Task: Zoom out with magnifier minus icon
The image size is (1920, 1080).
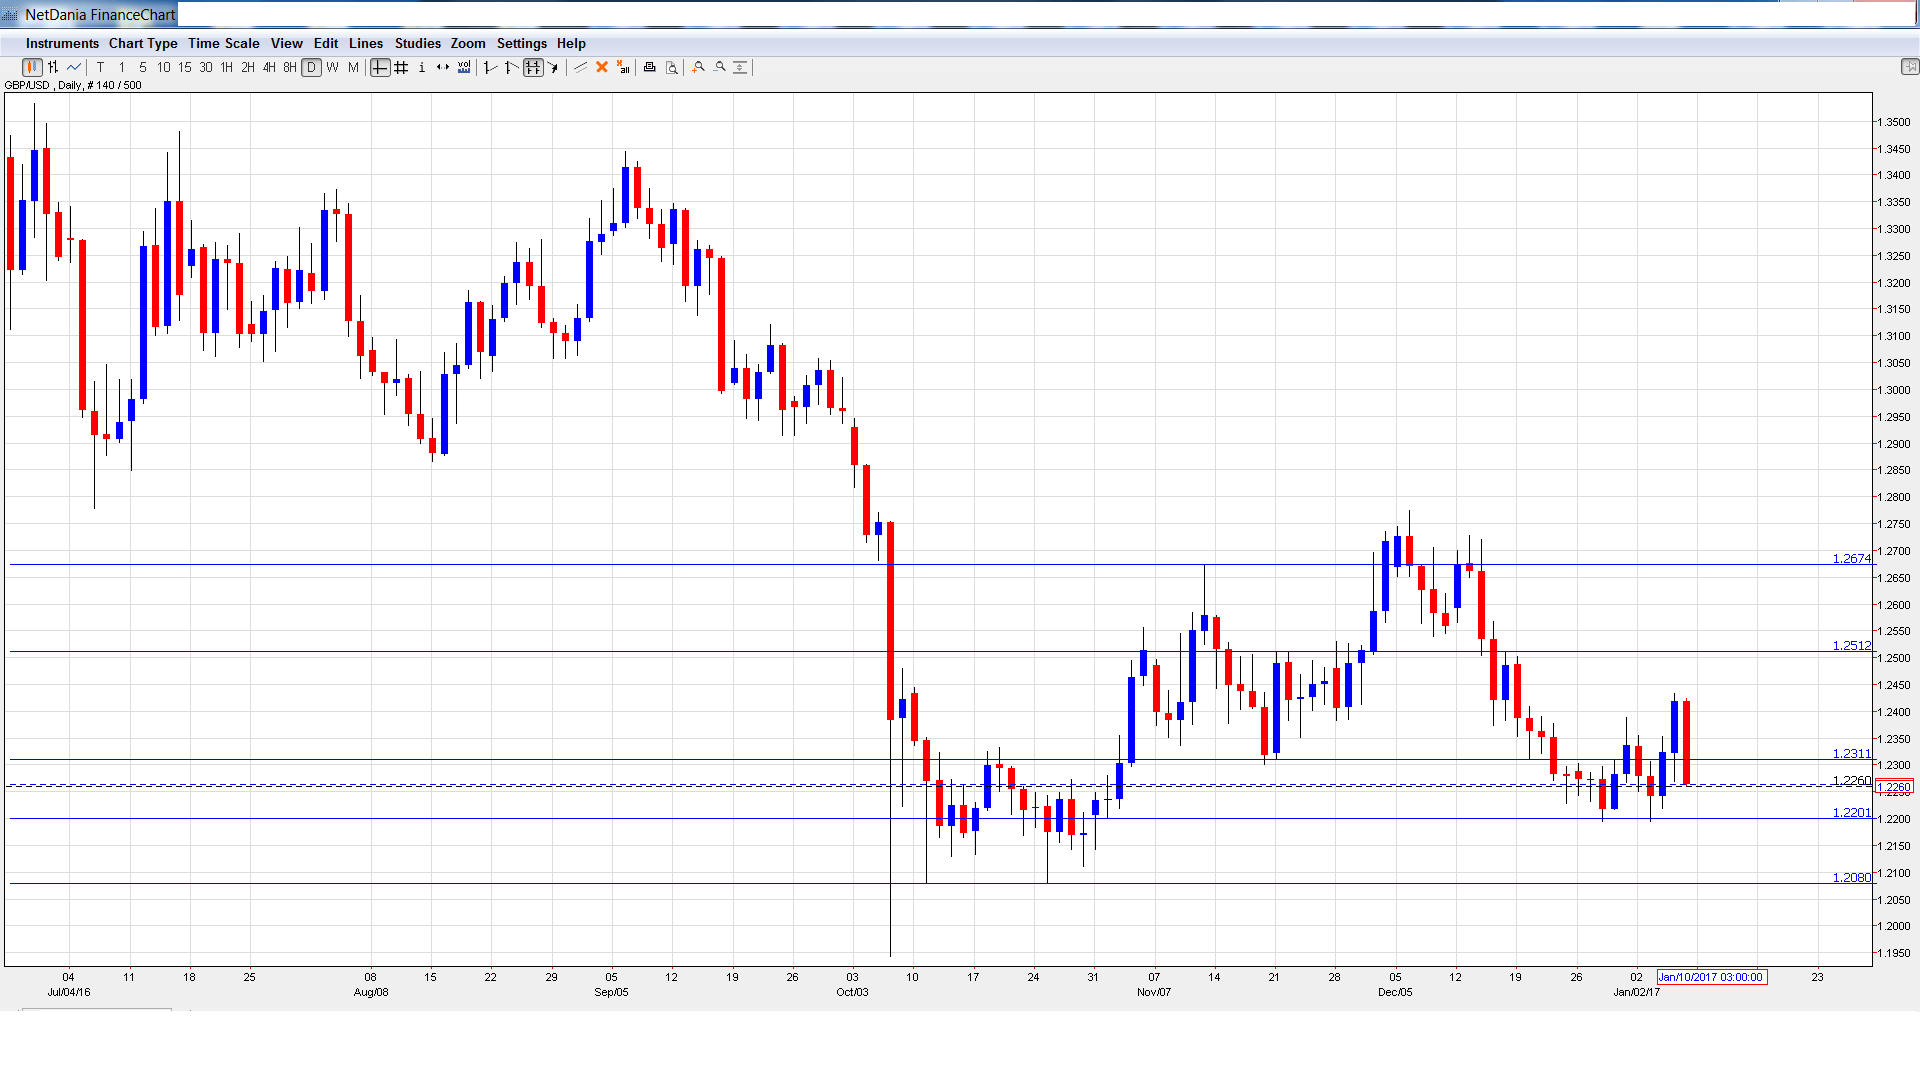Action: click(x=720, y=68)
